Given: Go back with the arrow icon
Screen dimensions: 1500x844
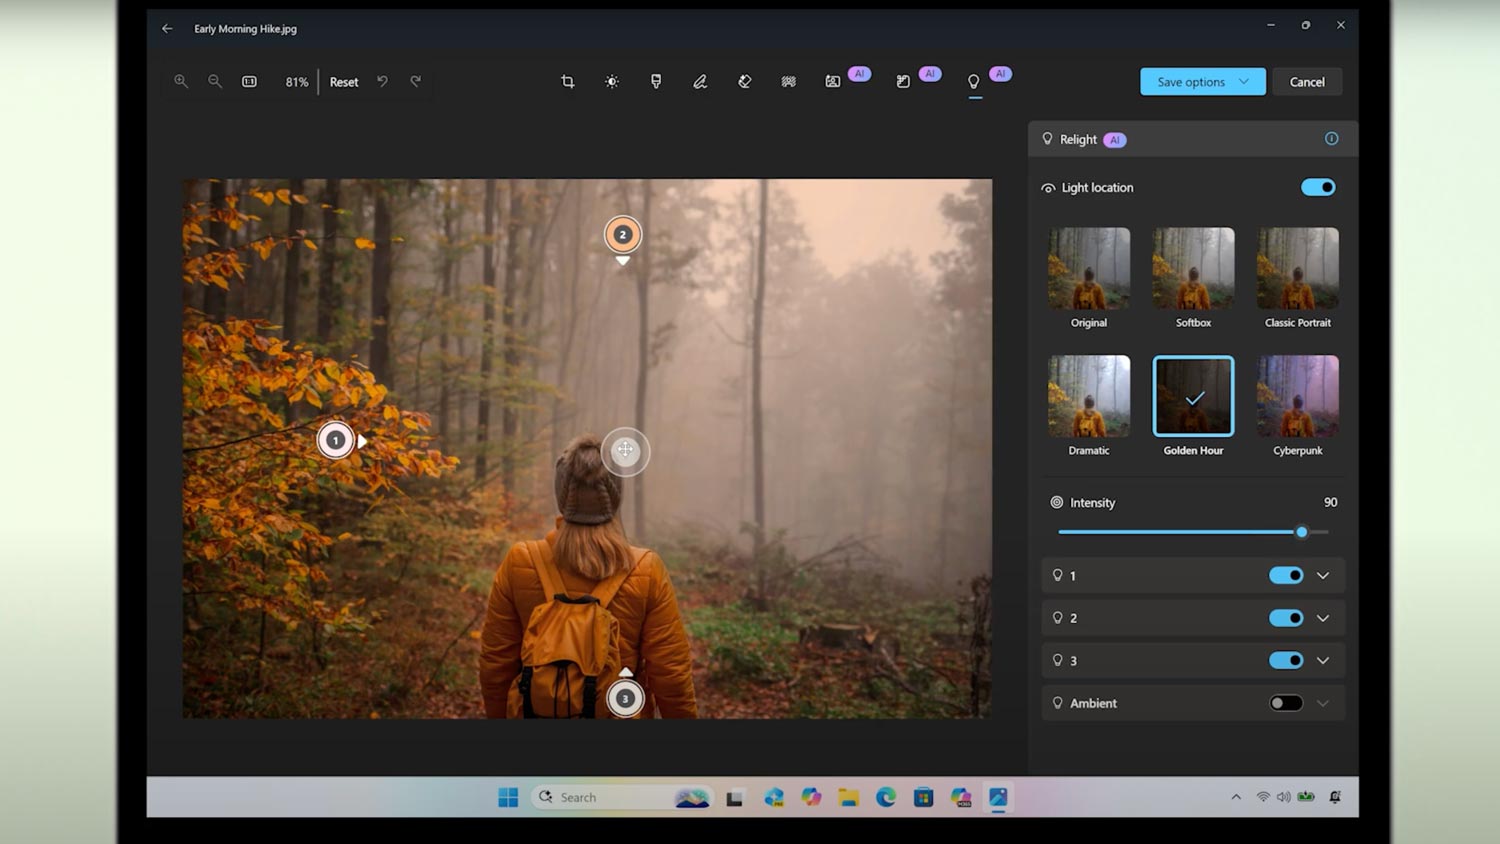Looking at the screenshot, I should 167,29.
